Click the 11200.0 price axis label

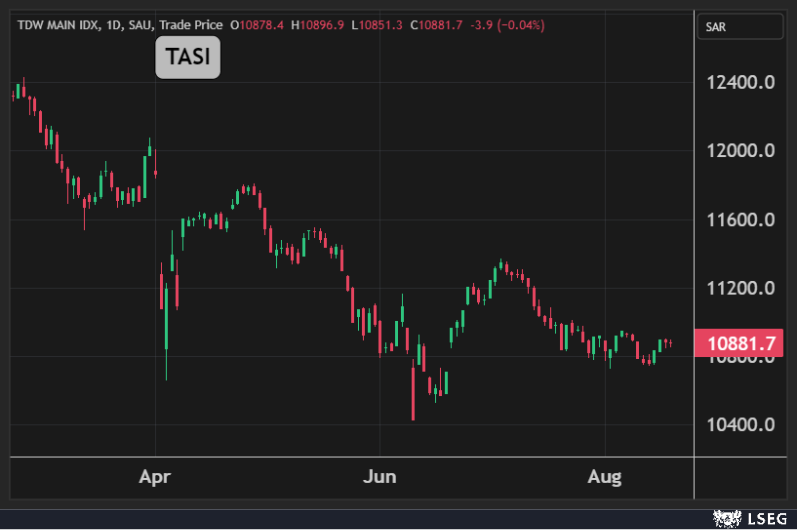tap(741, 288)
